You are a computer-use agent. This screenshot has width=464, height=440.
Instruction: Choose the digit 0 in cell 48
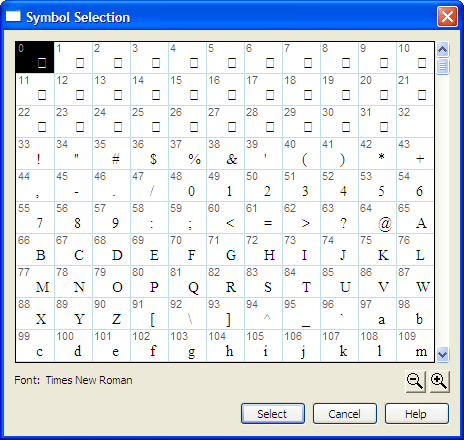coord(187,186)
